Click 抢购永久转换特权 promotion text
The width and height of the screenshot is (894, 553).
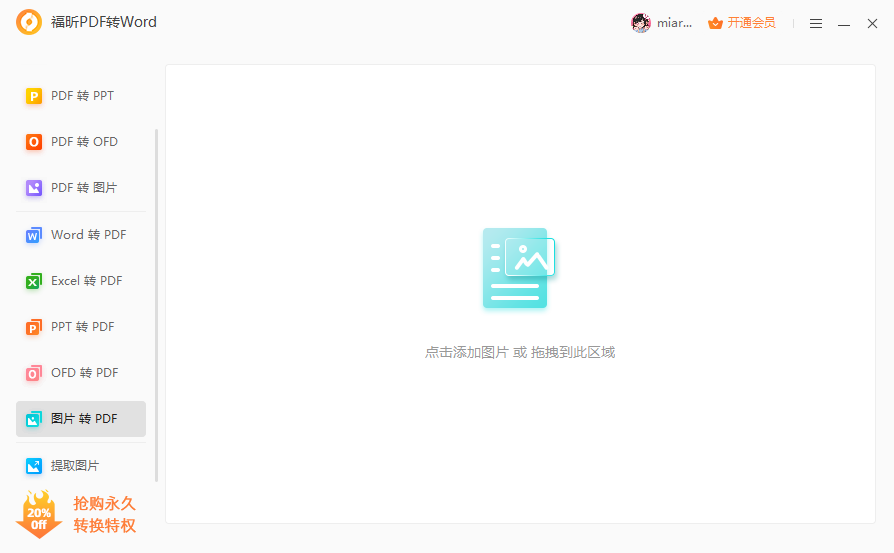[104, 514]
